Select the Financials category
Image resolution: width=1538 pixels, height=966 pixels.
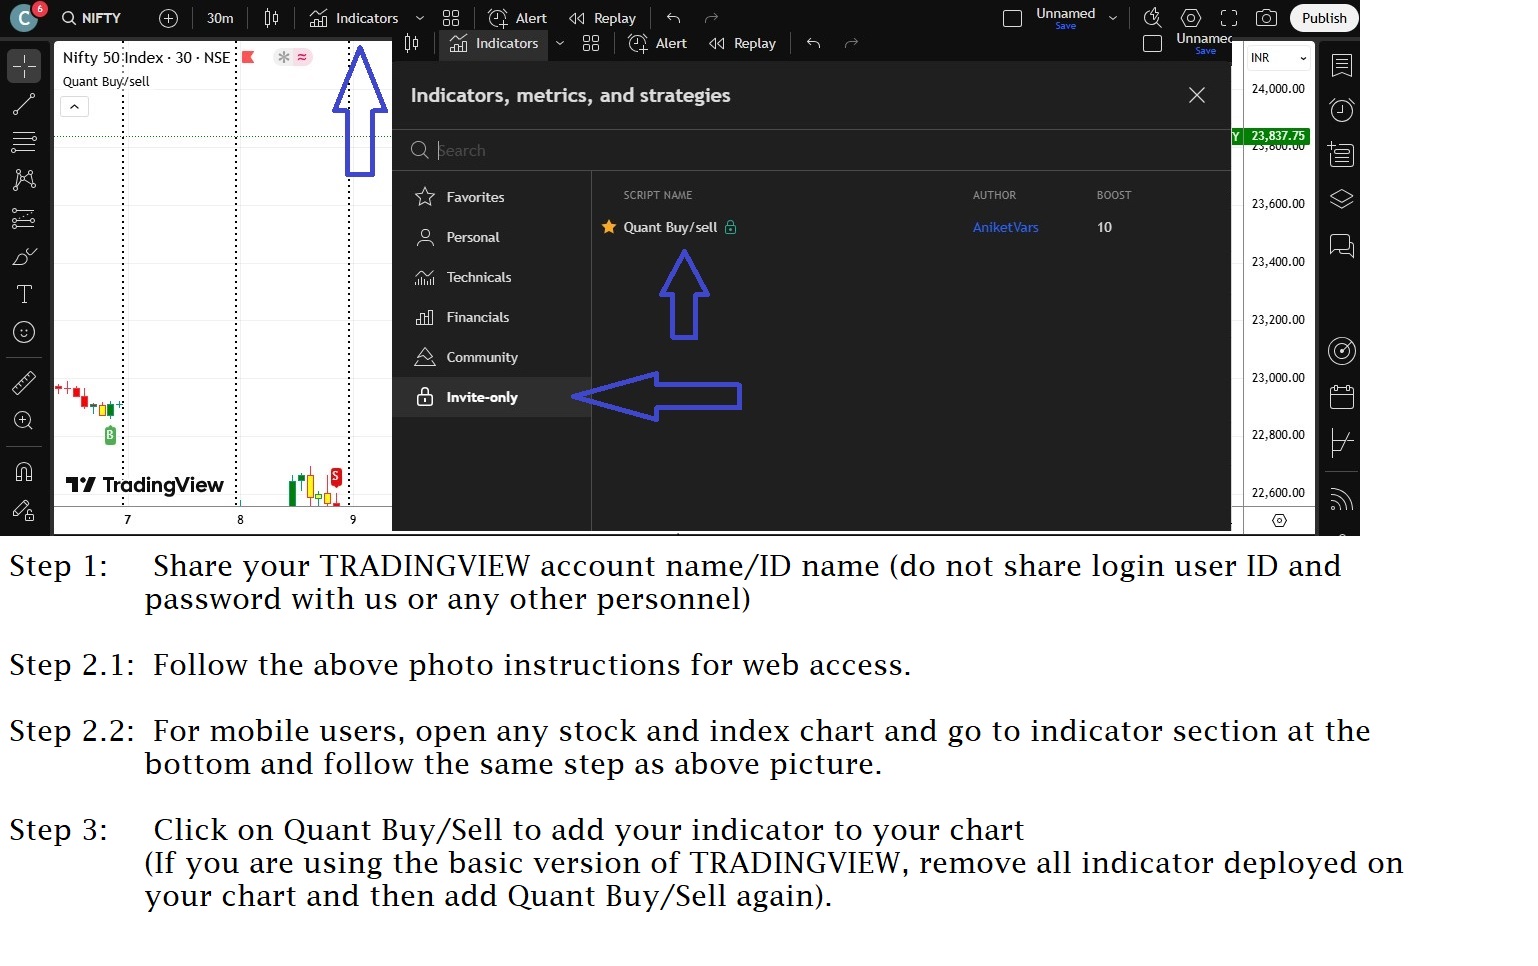click(491, 317)
